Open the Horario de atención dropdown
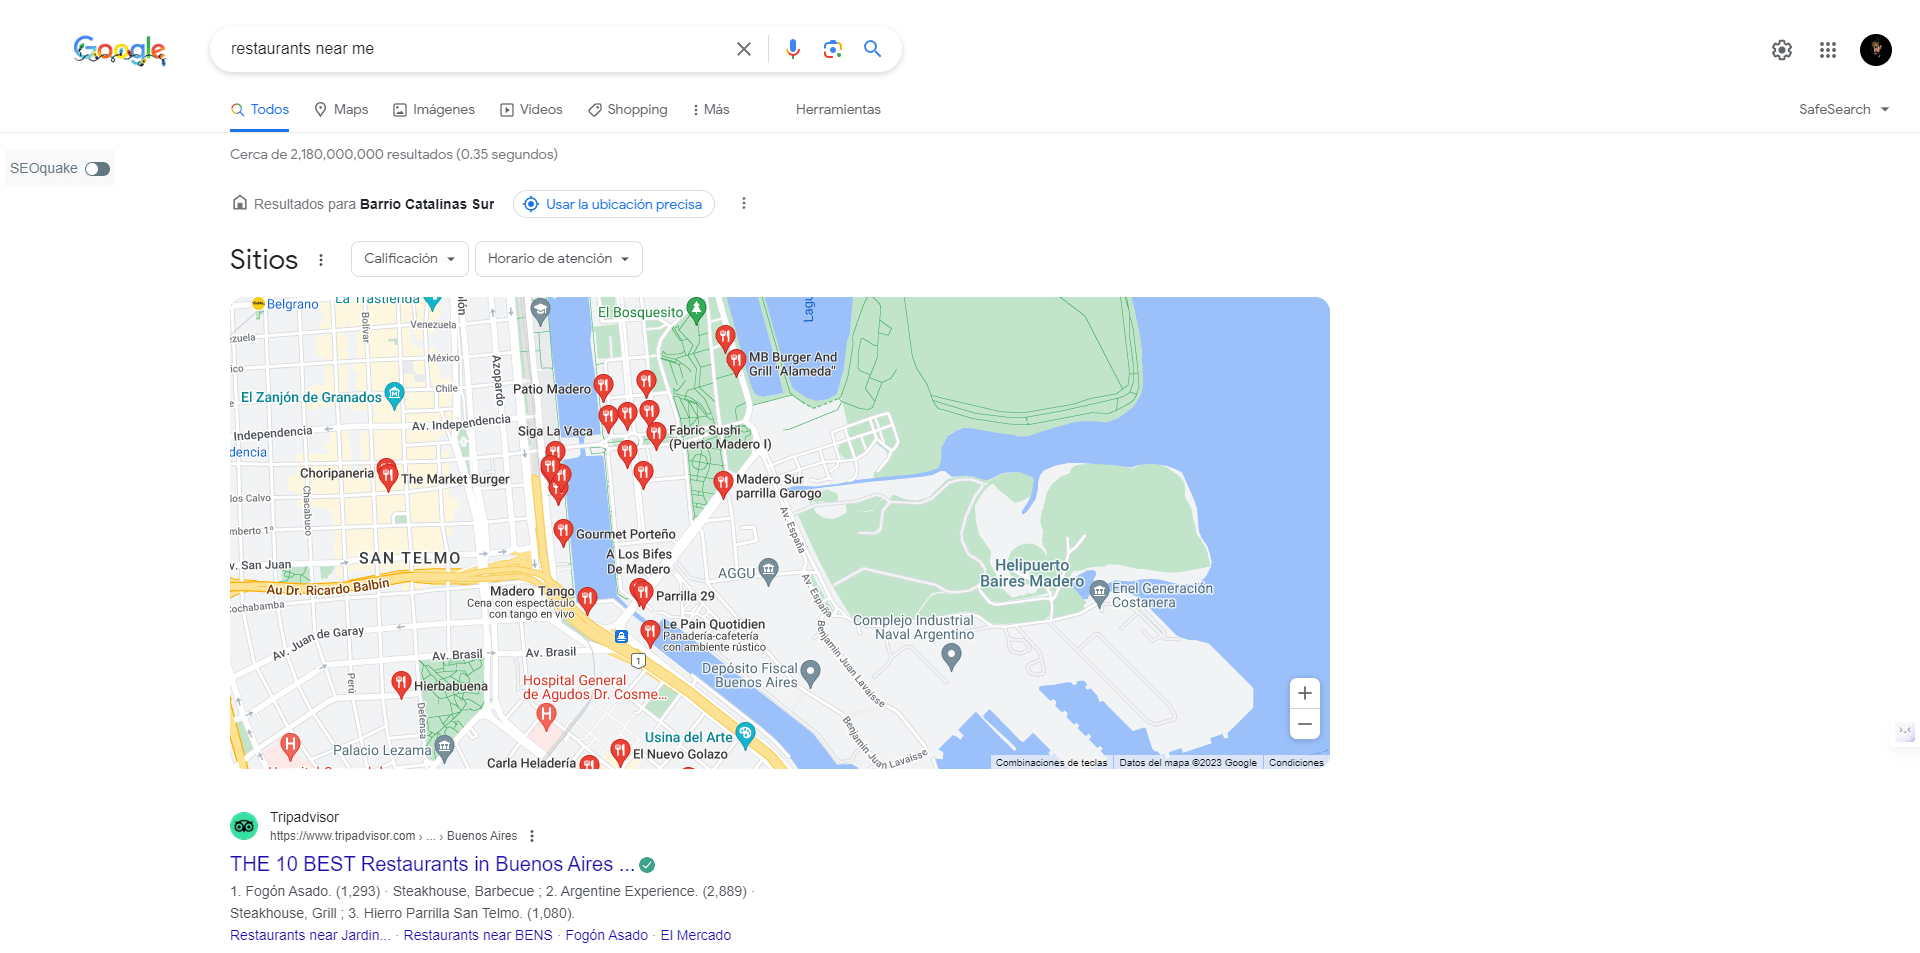Screen dimensions: 1920x953 [x=558, y=258]
